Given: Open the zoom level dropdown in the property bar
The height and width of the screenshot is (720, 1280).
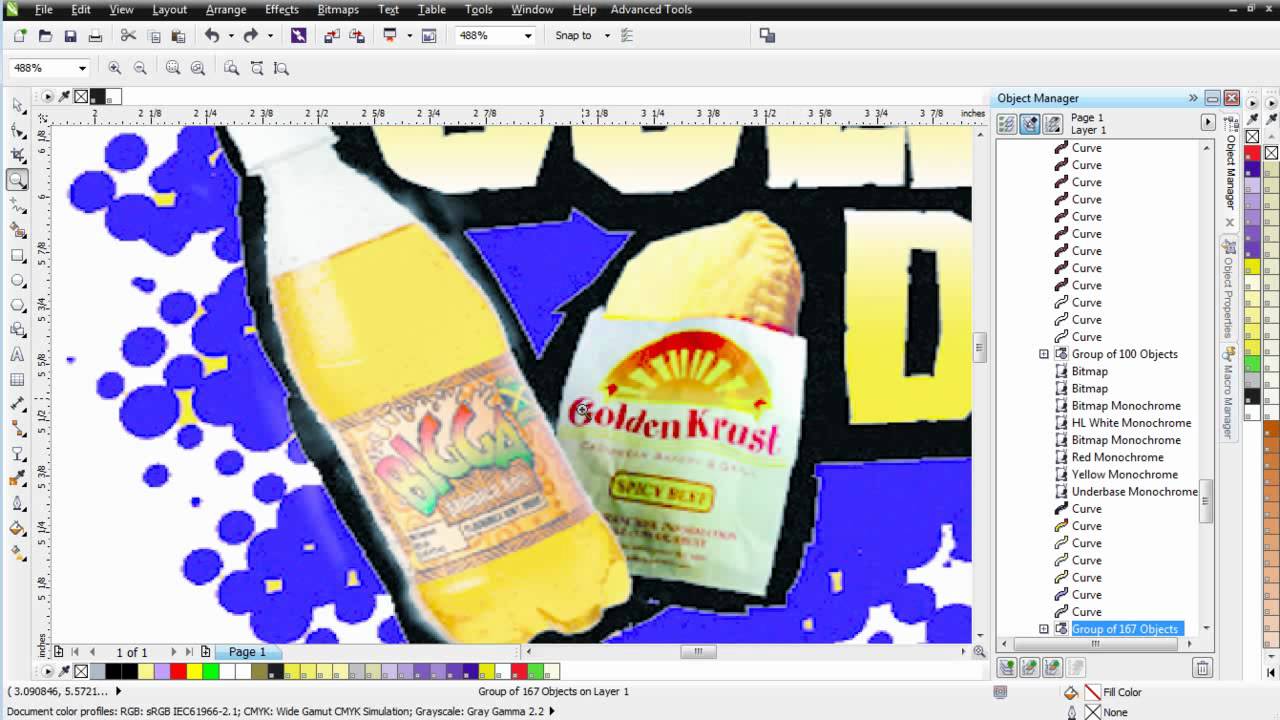Looking at the screenshot, I should point(82,68).
